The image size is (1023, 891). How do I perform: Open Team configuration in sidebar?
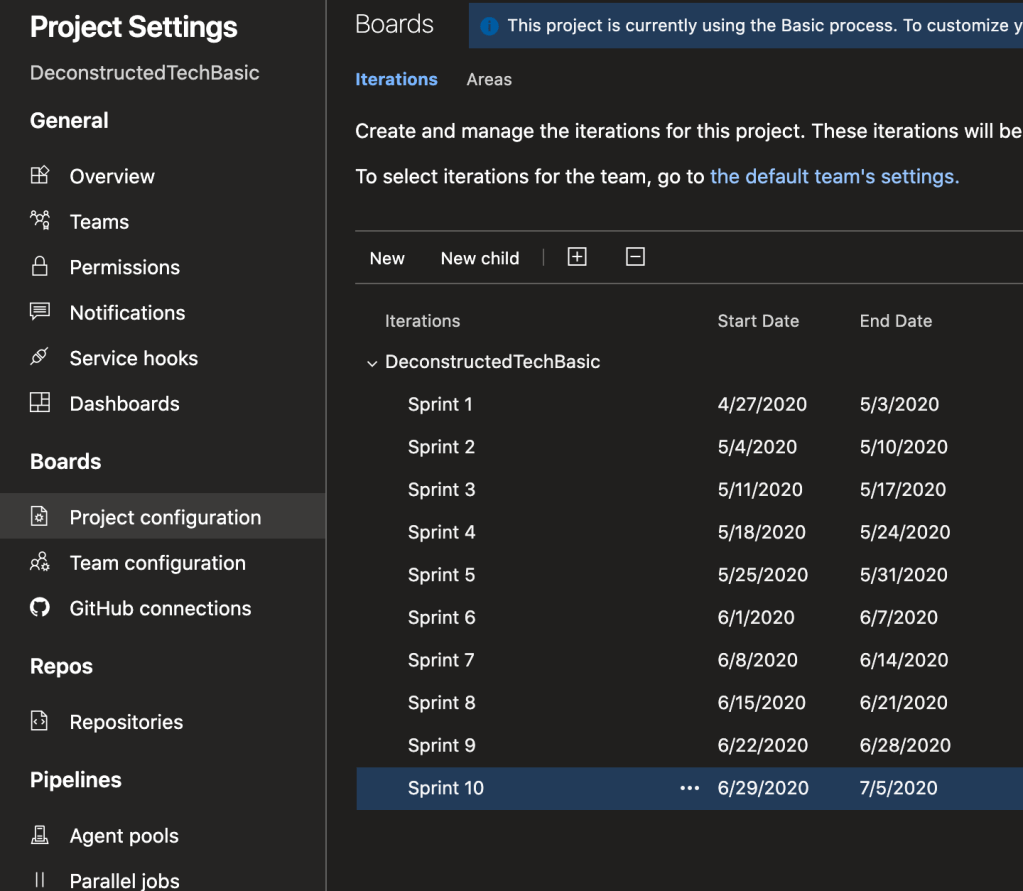click(x=157, y=563)
